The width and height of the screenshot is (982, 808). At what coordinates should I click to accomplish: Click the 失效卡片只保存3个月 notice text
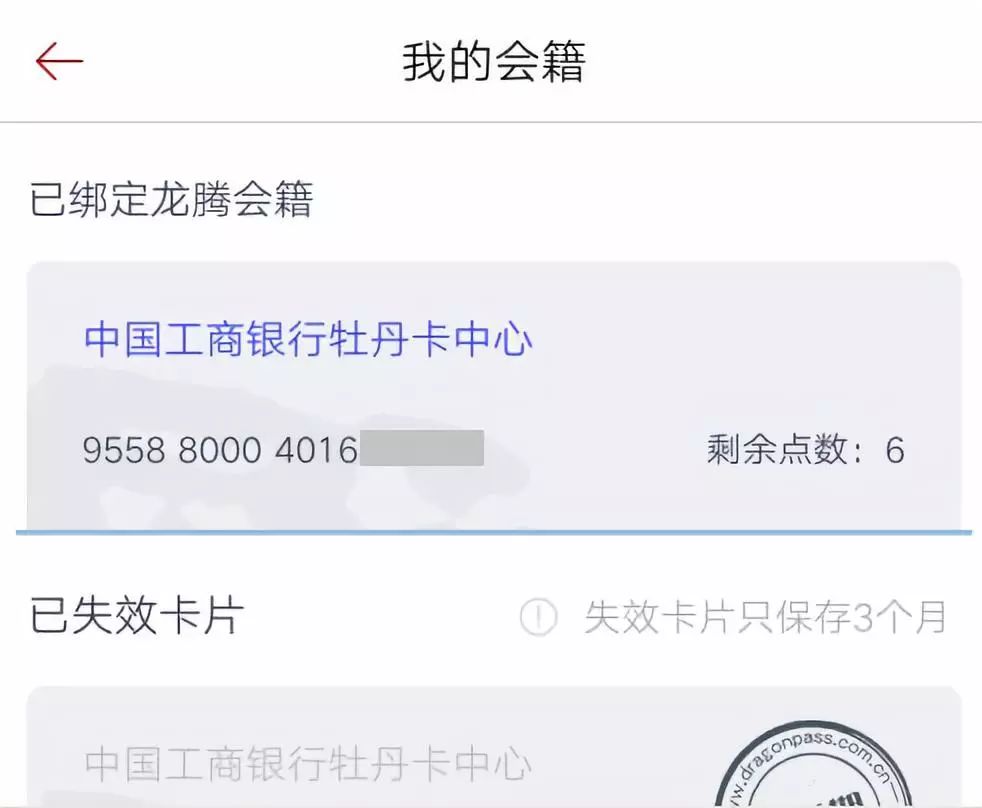765,617
